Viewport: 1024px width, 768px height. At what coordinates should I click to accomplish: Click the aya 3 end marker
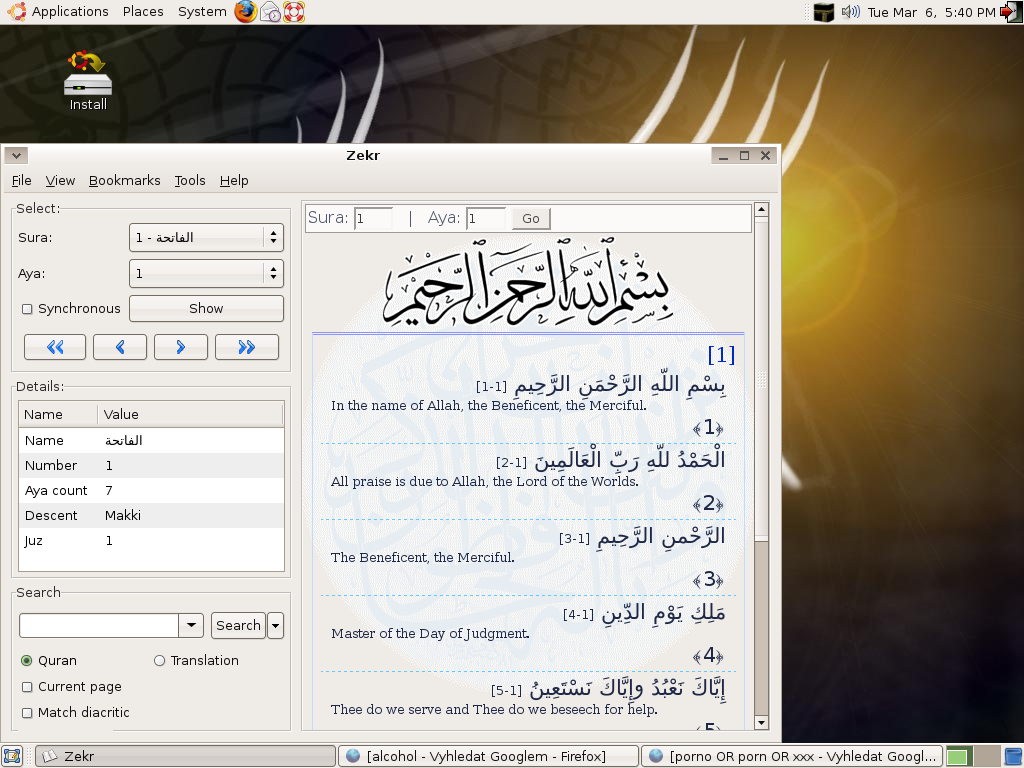pos(709,580)
